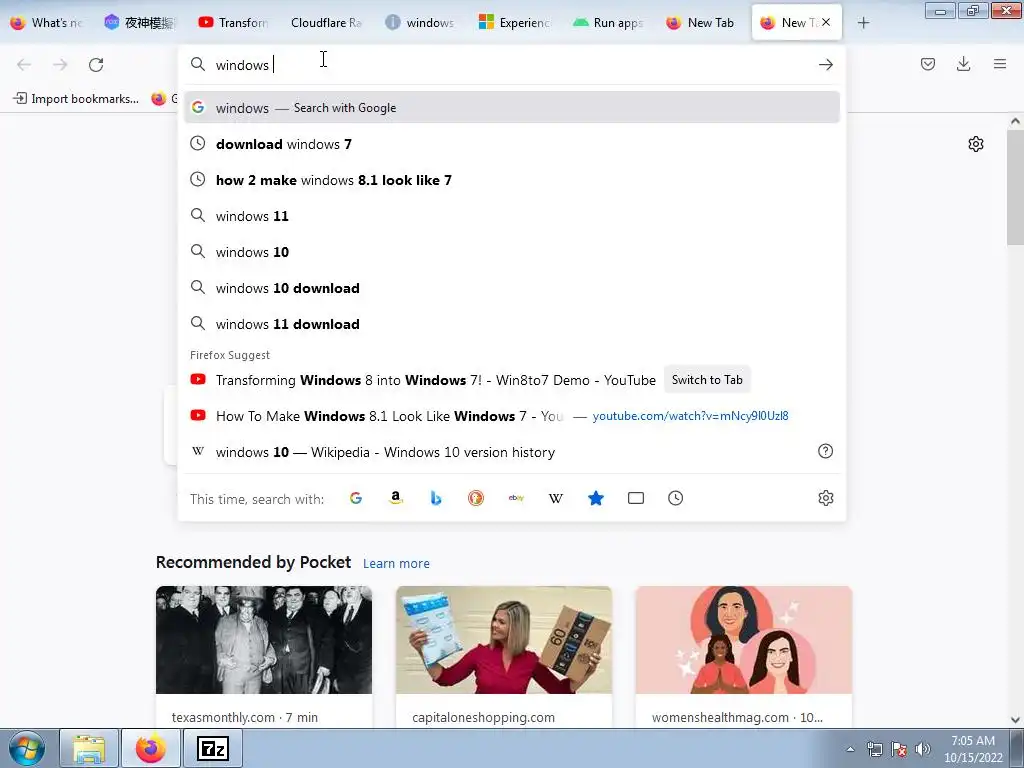Open search settings gear in dropdown

pyautogui.click(x=825, y=498)
